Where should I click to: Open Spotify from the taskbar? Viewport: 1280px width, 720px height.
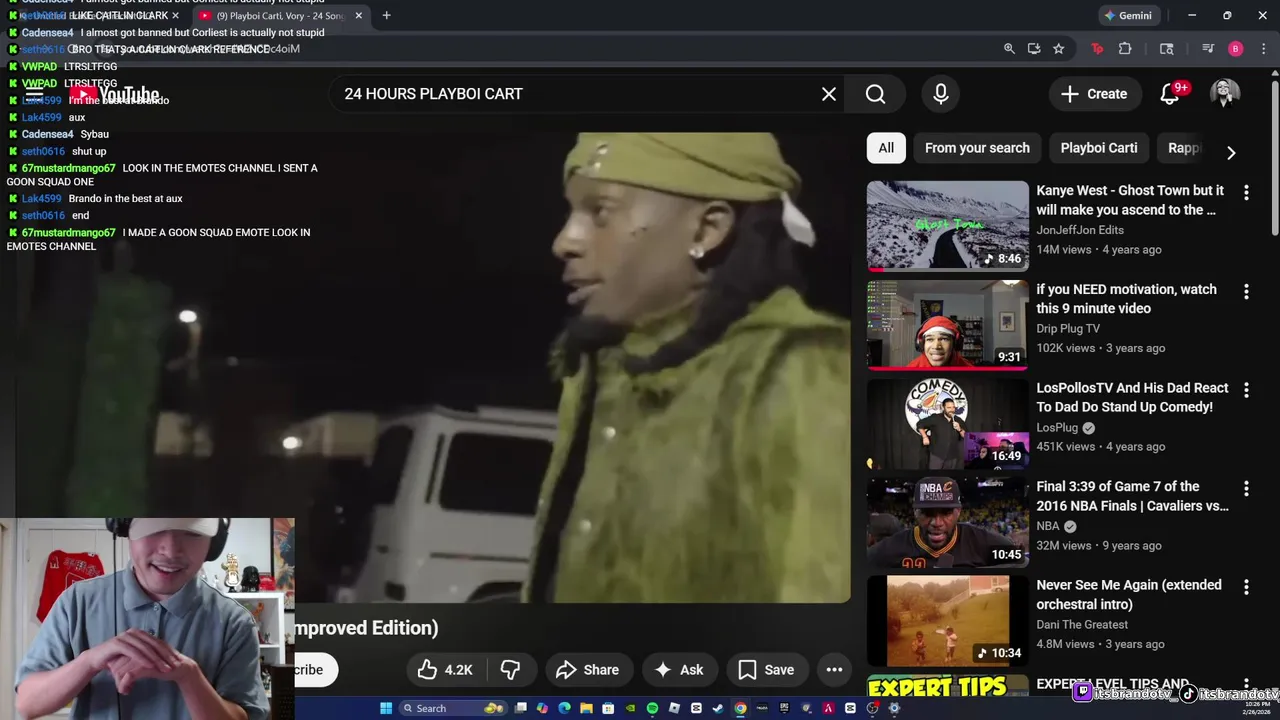652,708
